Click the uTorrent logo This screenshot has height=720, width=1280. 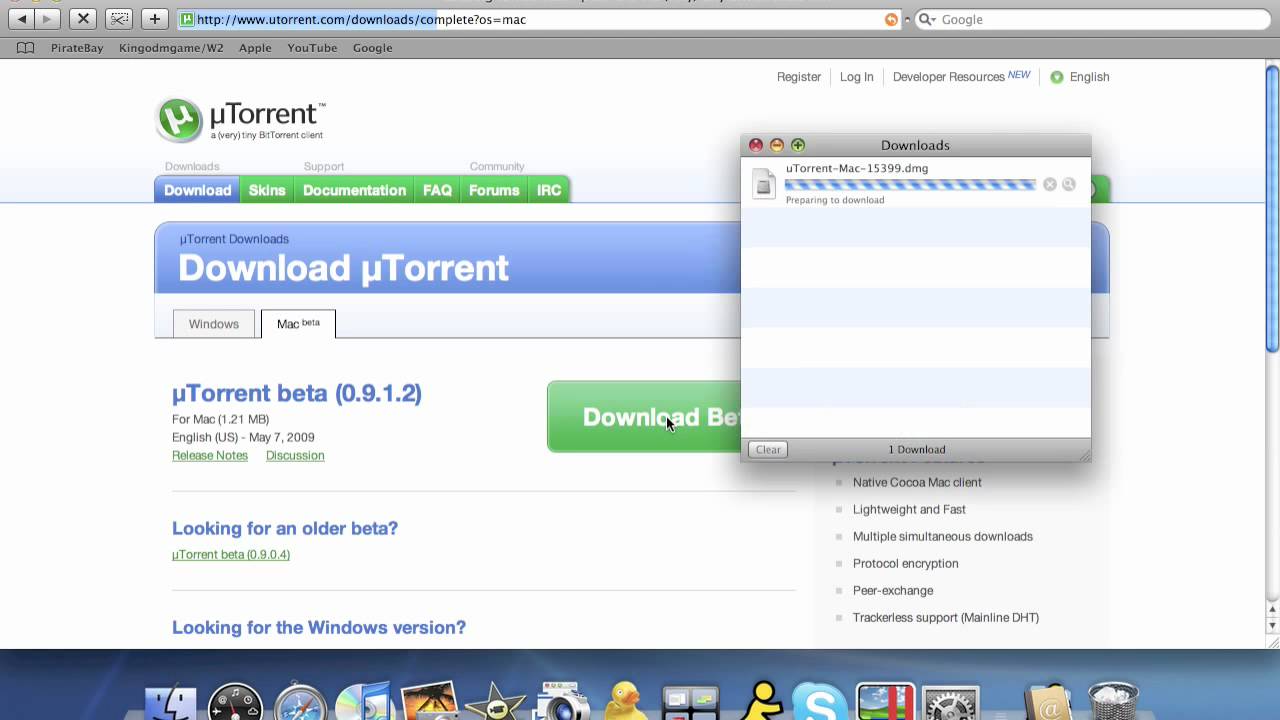pos(240,120)
